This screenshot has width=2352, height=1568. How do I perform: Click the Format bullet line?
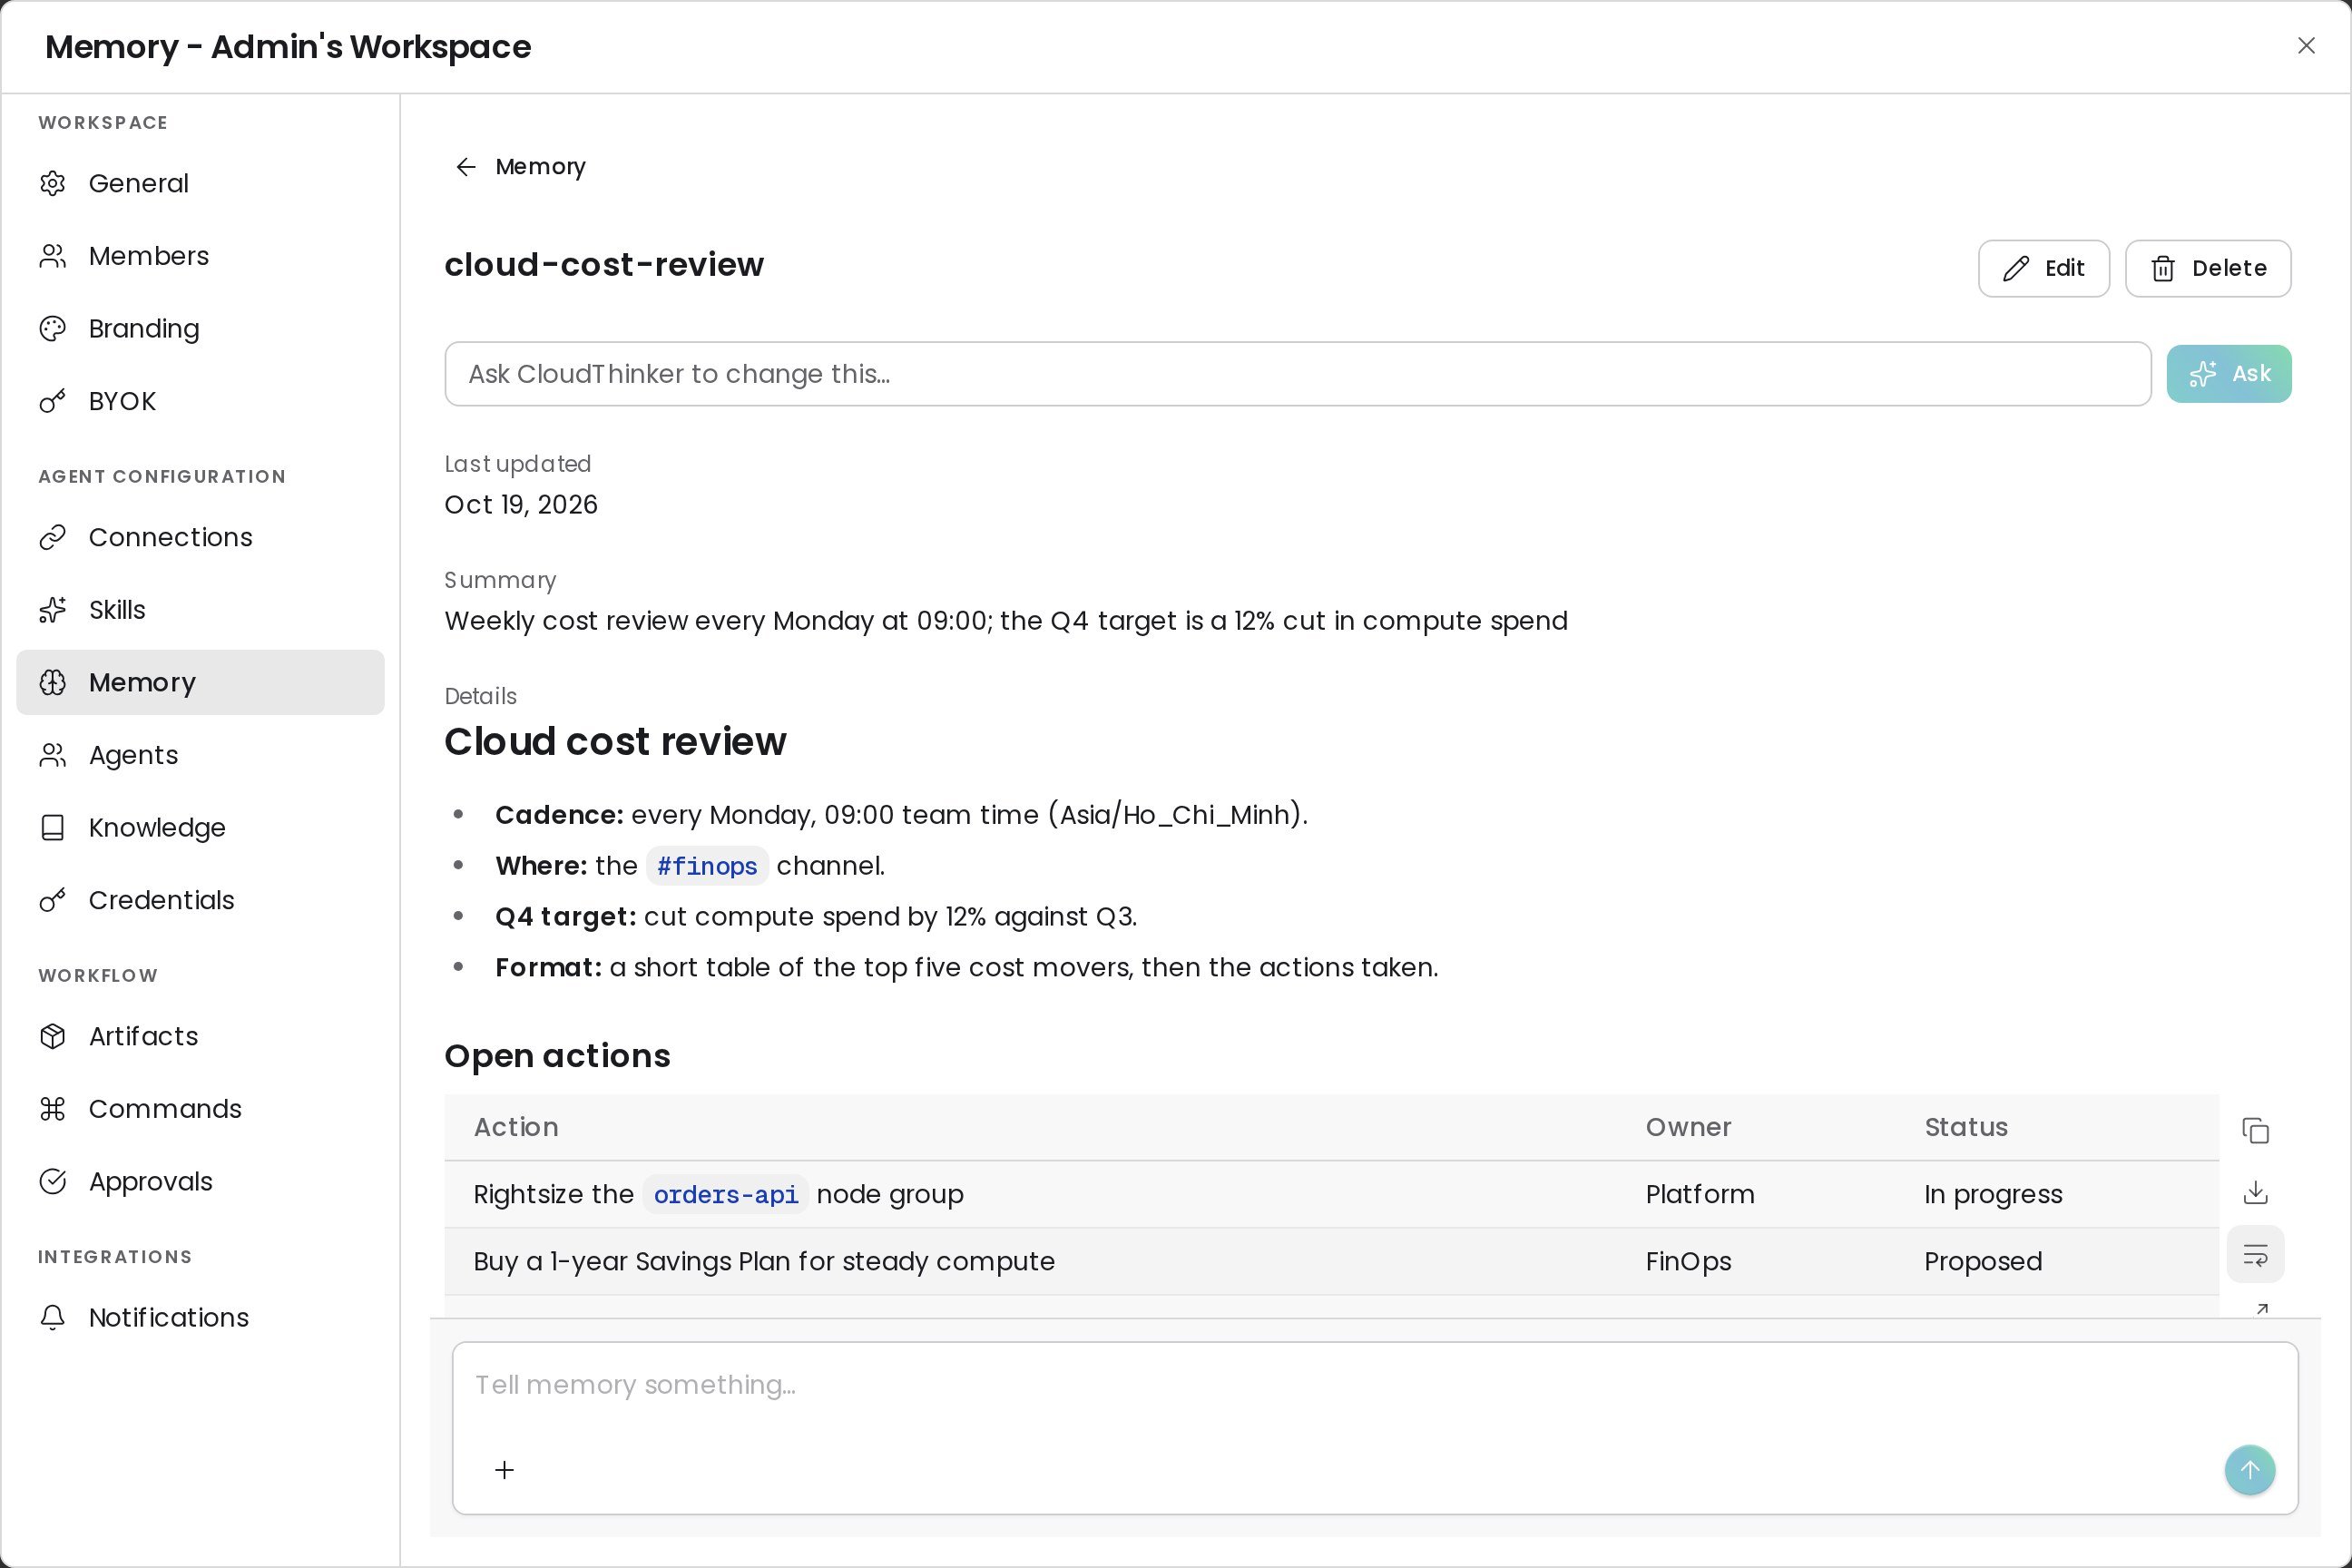pos(966,968)
